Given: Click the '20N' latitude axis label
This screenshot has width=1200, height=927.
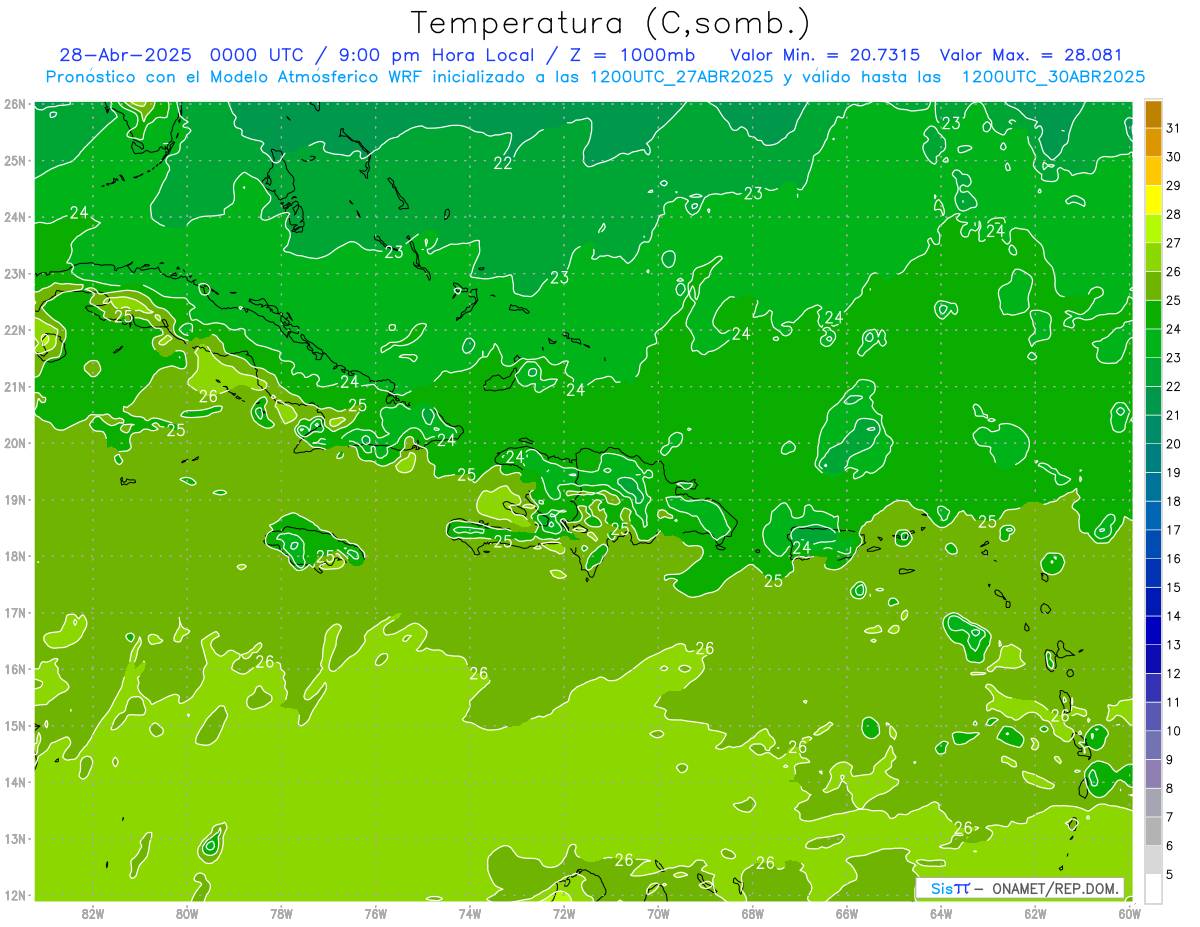Looking at the screenshot, I should tap(14, 443).
